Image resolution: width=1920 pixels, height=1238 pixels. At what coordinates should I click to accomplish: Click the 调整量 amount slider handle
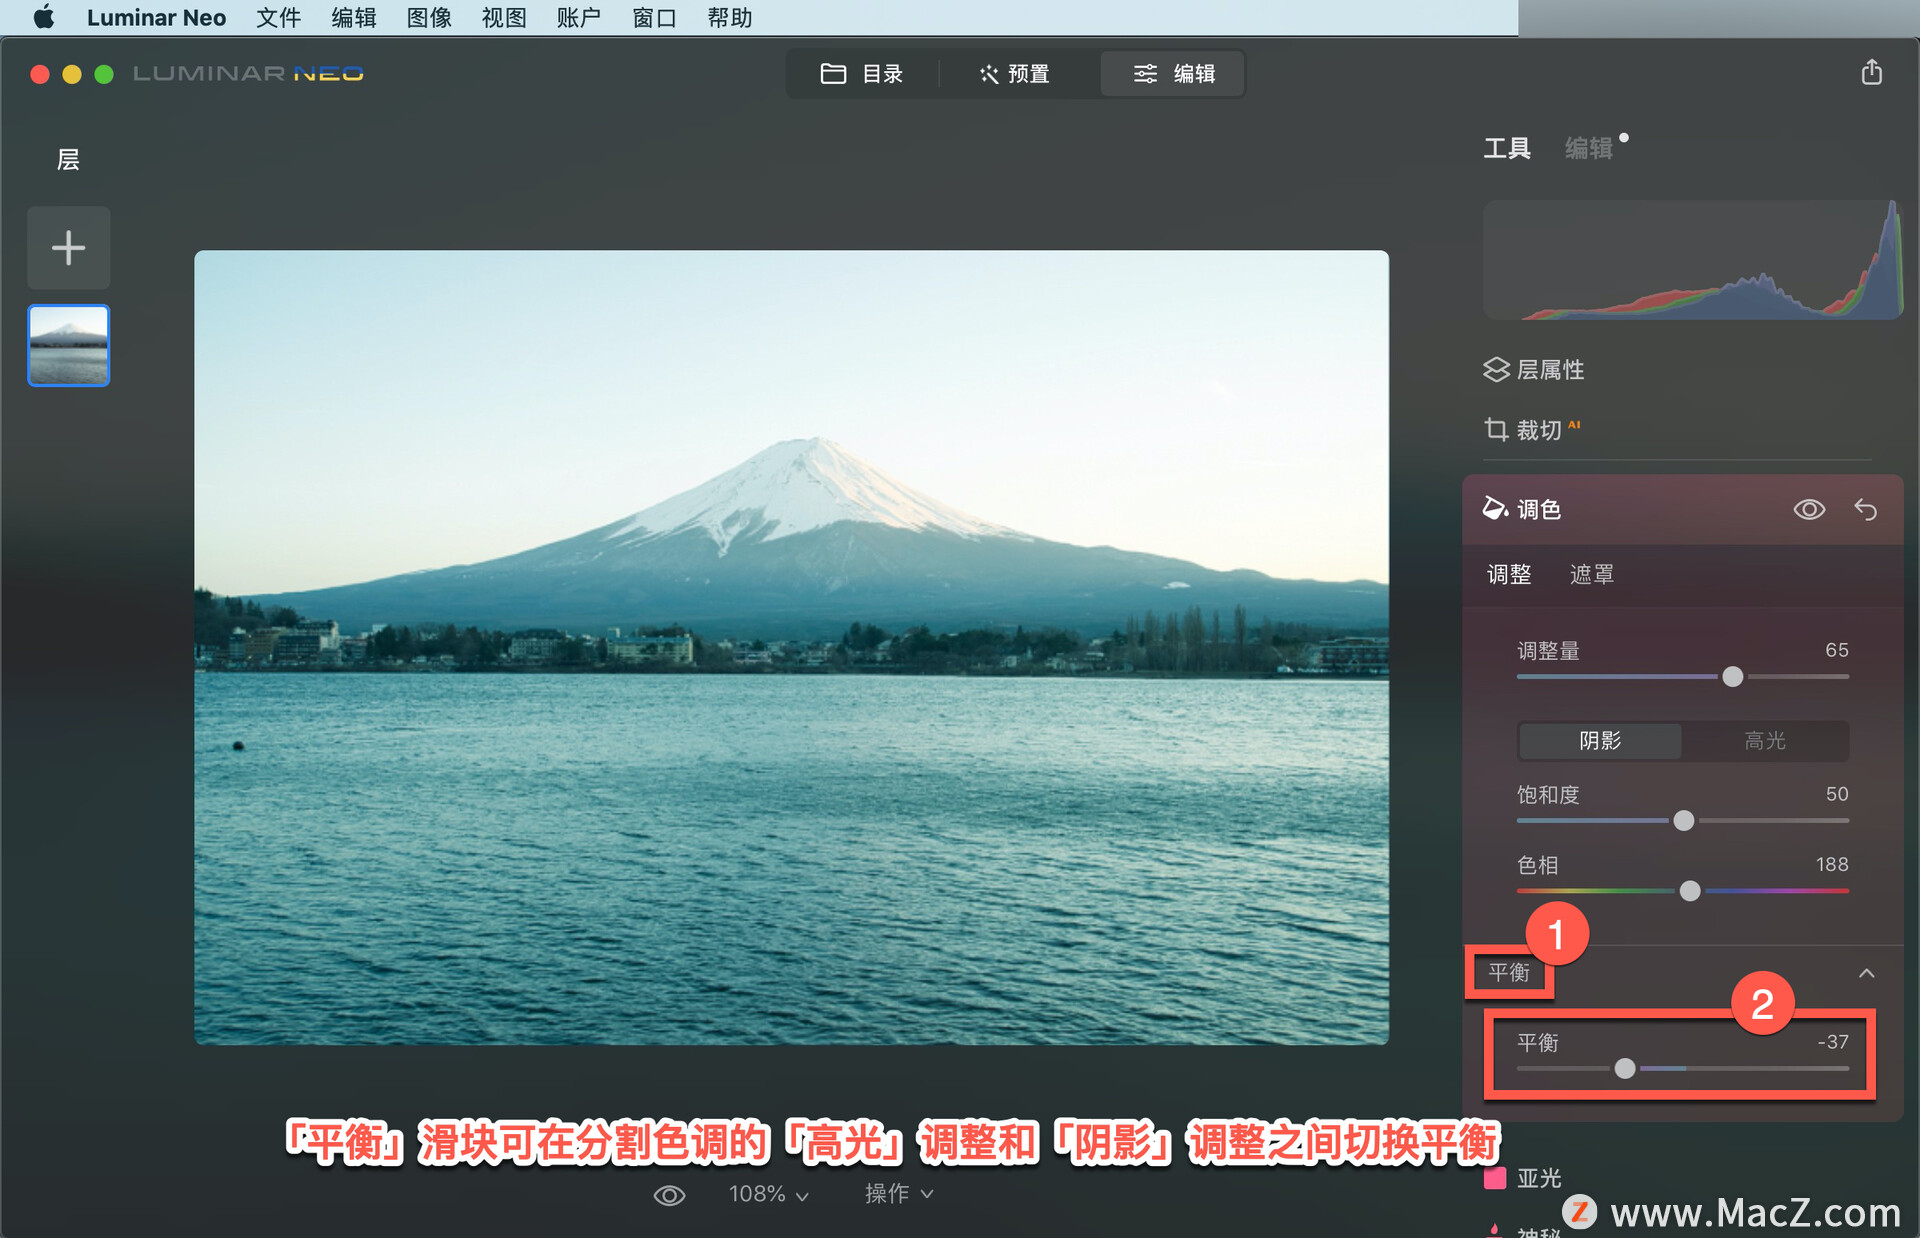coord(1733,677)
